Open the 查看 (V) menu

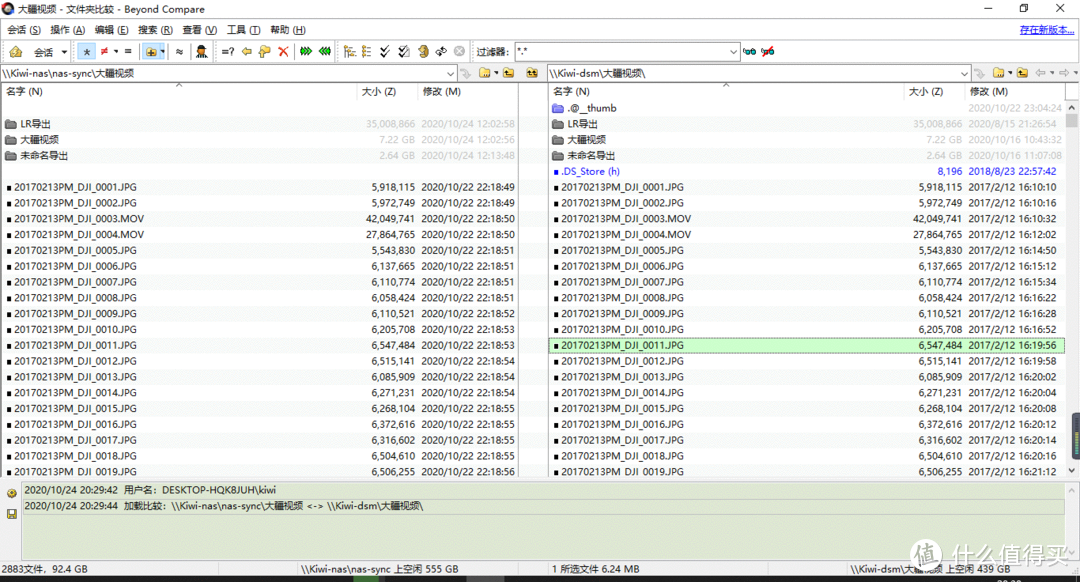[x=199, y=30]
